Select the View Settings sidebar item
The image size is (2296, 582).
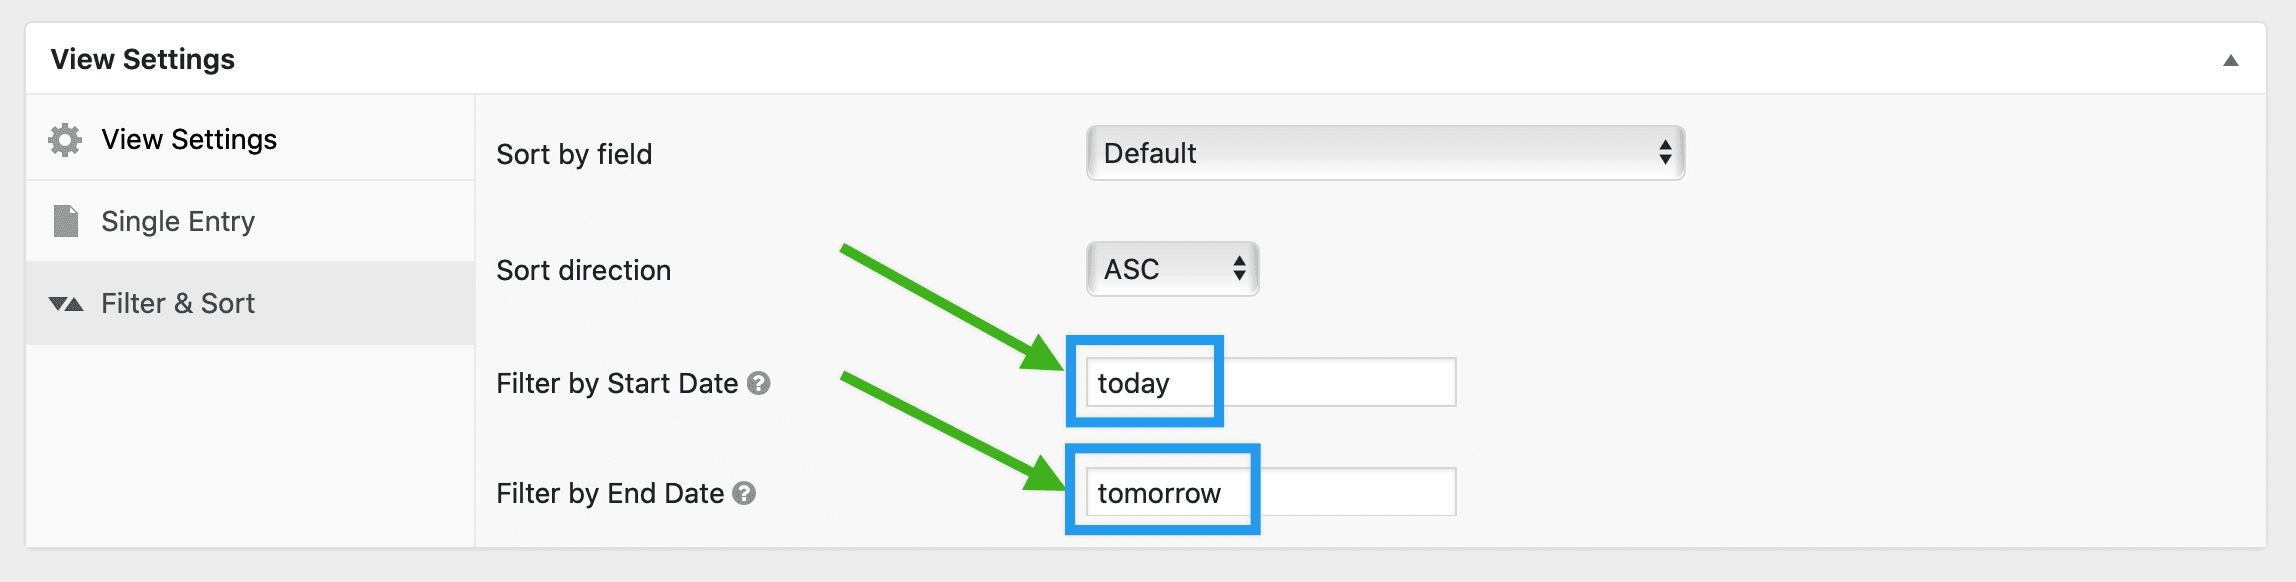[x=188, y=139]
